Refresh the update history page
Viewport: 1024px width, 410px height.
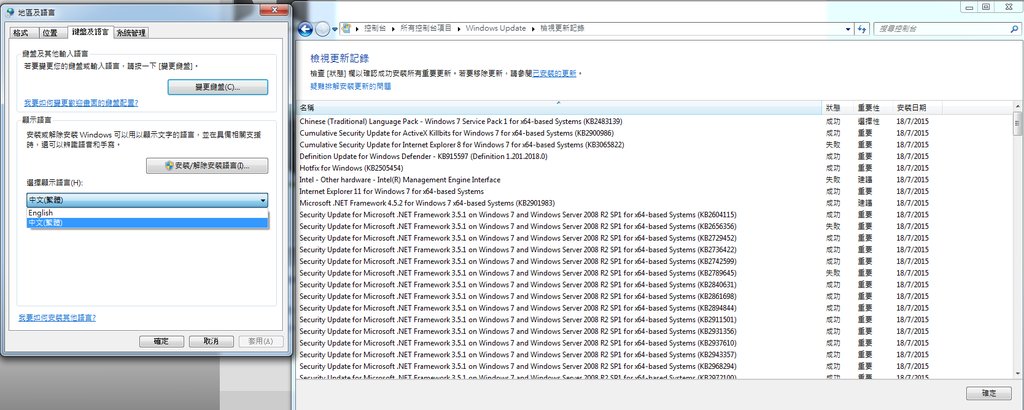coord(862,29)
